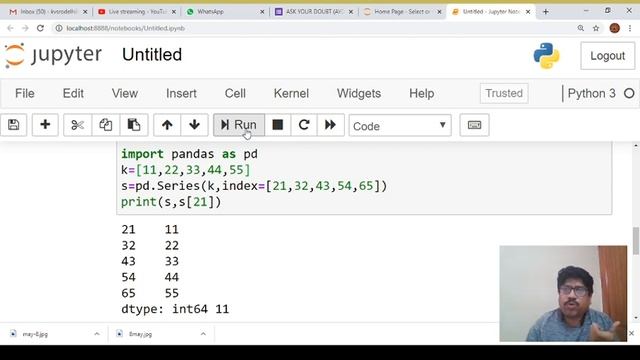This screenshot has width=640, height=360.
Task: Click the Python 3 kernel indicator circle
Action: 629,93
